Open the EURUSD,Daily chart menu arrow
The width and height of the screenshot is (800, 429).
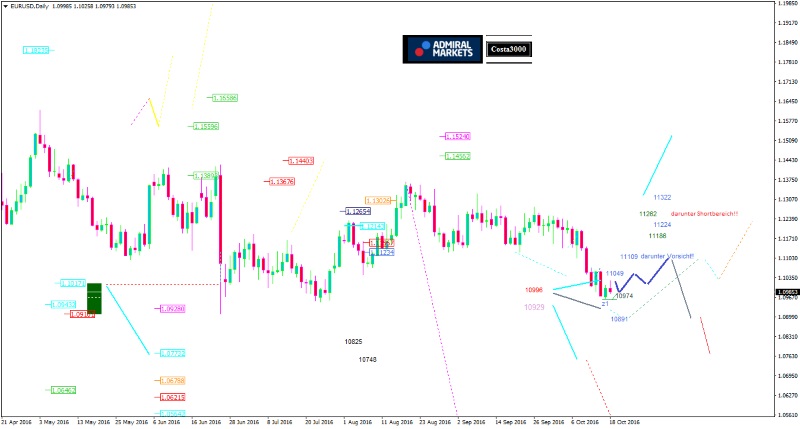tap(5, 6)
